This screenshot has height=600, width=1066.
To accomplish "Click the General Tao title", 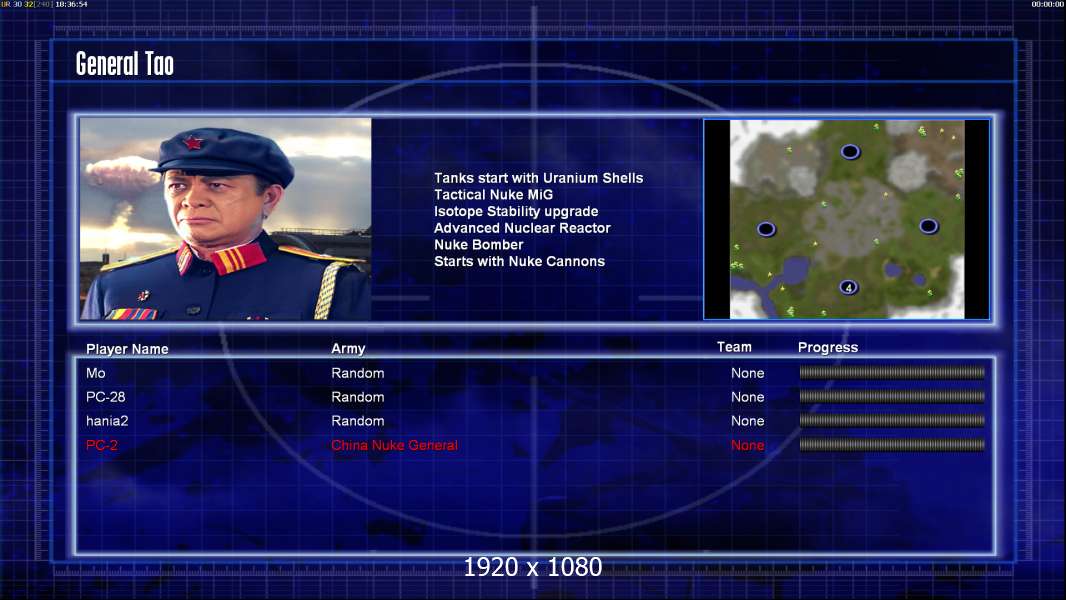I will click(x=124, y=64).
